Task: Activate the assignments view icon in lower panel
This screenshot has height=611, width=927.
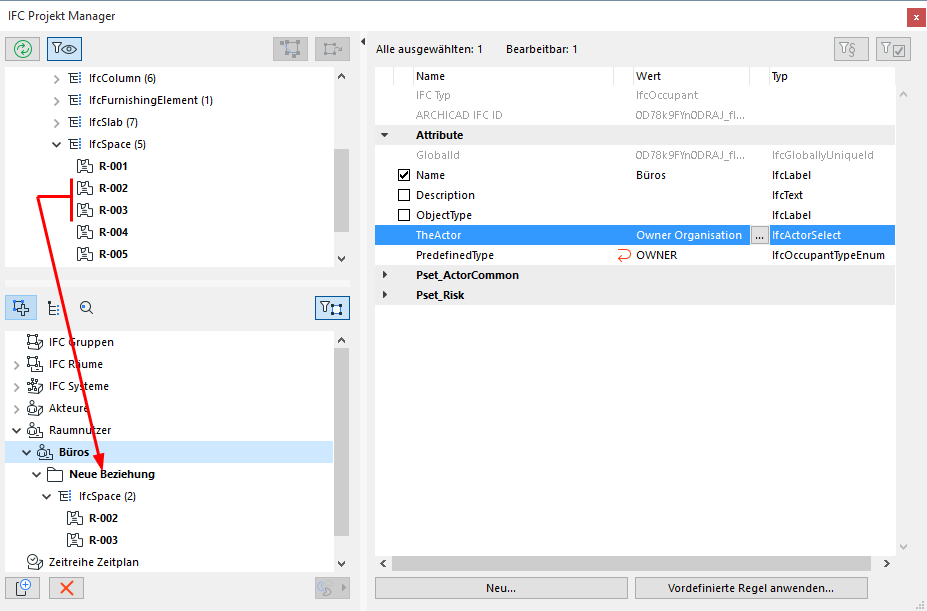Action: pos(21,308)
